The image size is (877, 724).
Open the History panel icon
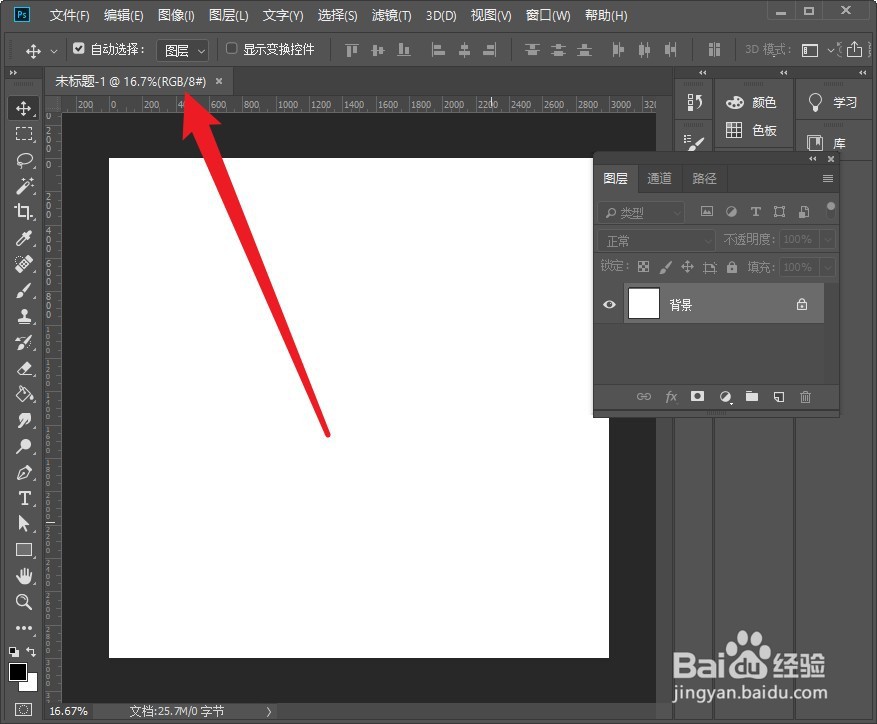694,102
